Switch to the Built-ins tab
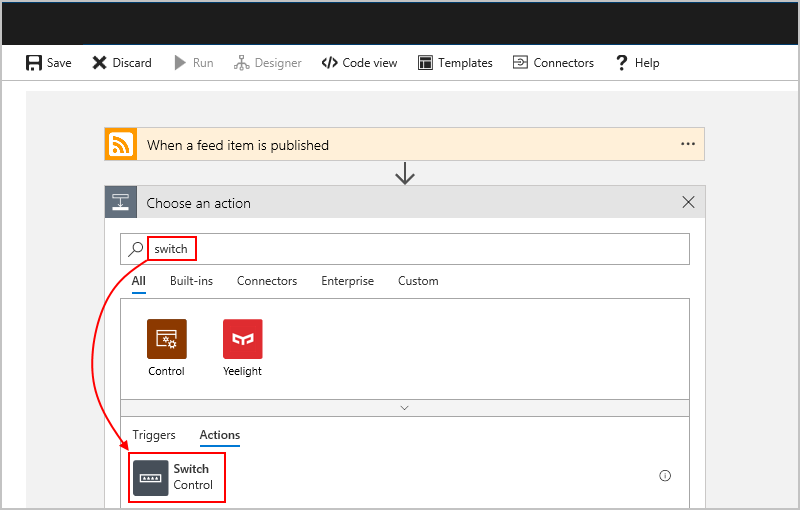Viewport: 800px width, 510px height. [191, 281]
